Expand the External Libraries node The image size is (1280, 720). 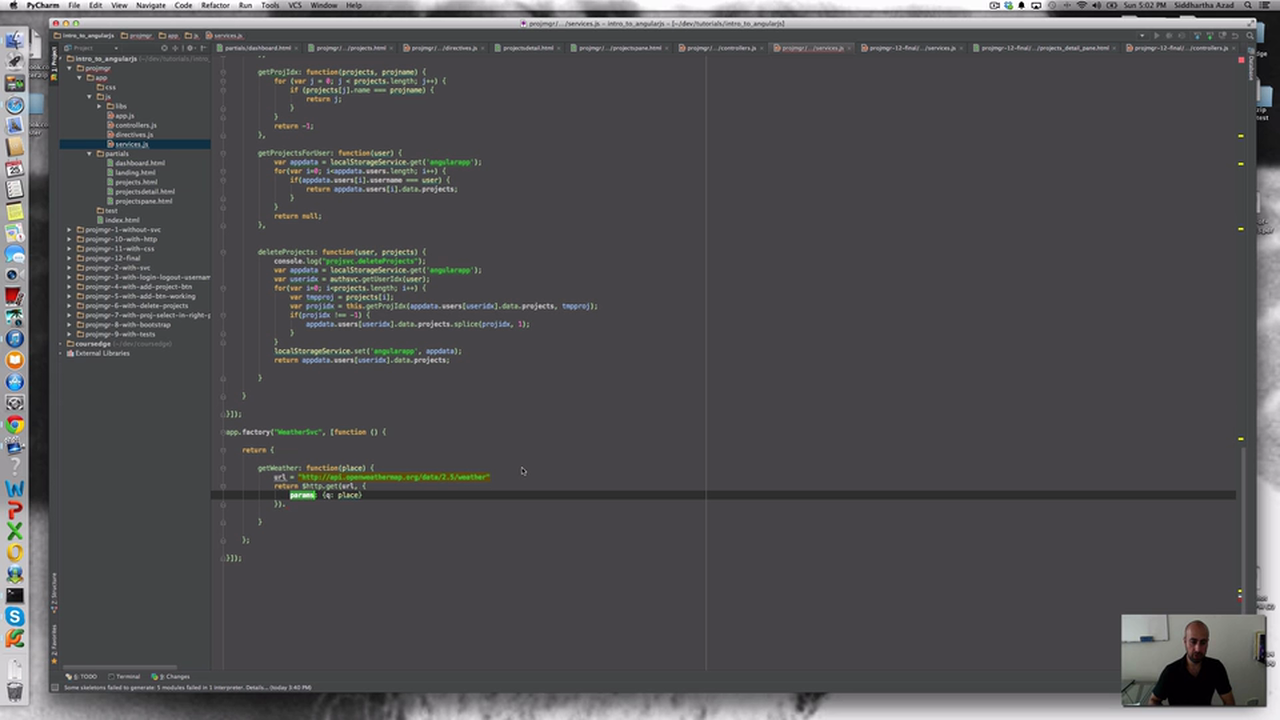tap(62, 353)
